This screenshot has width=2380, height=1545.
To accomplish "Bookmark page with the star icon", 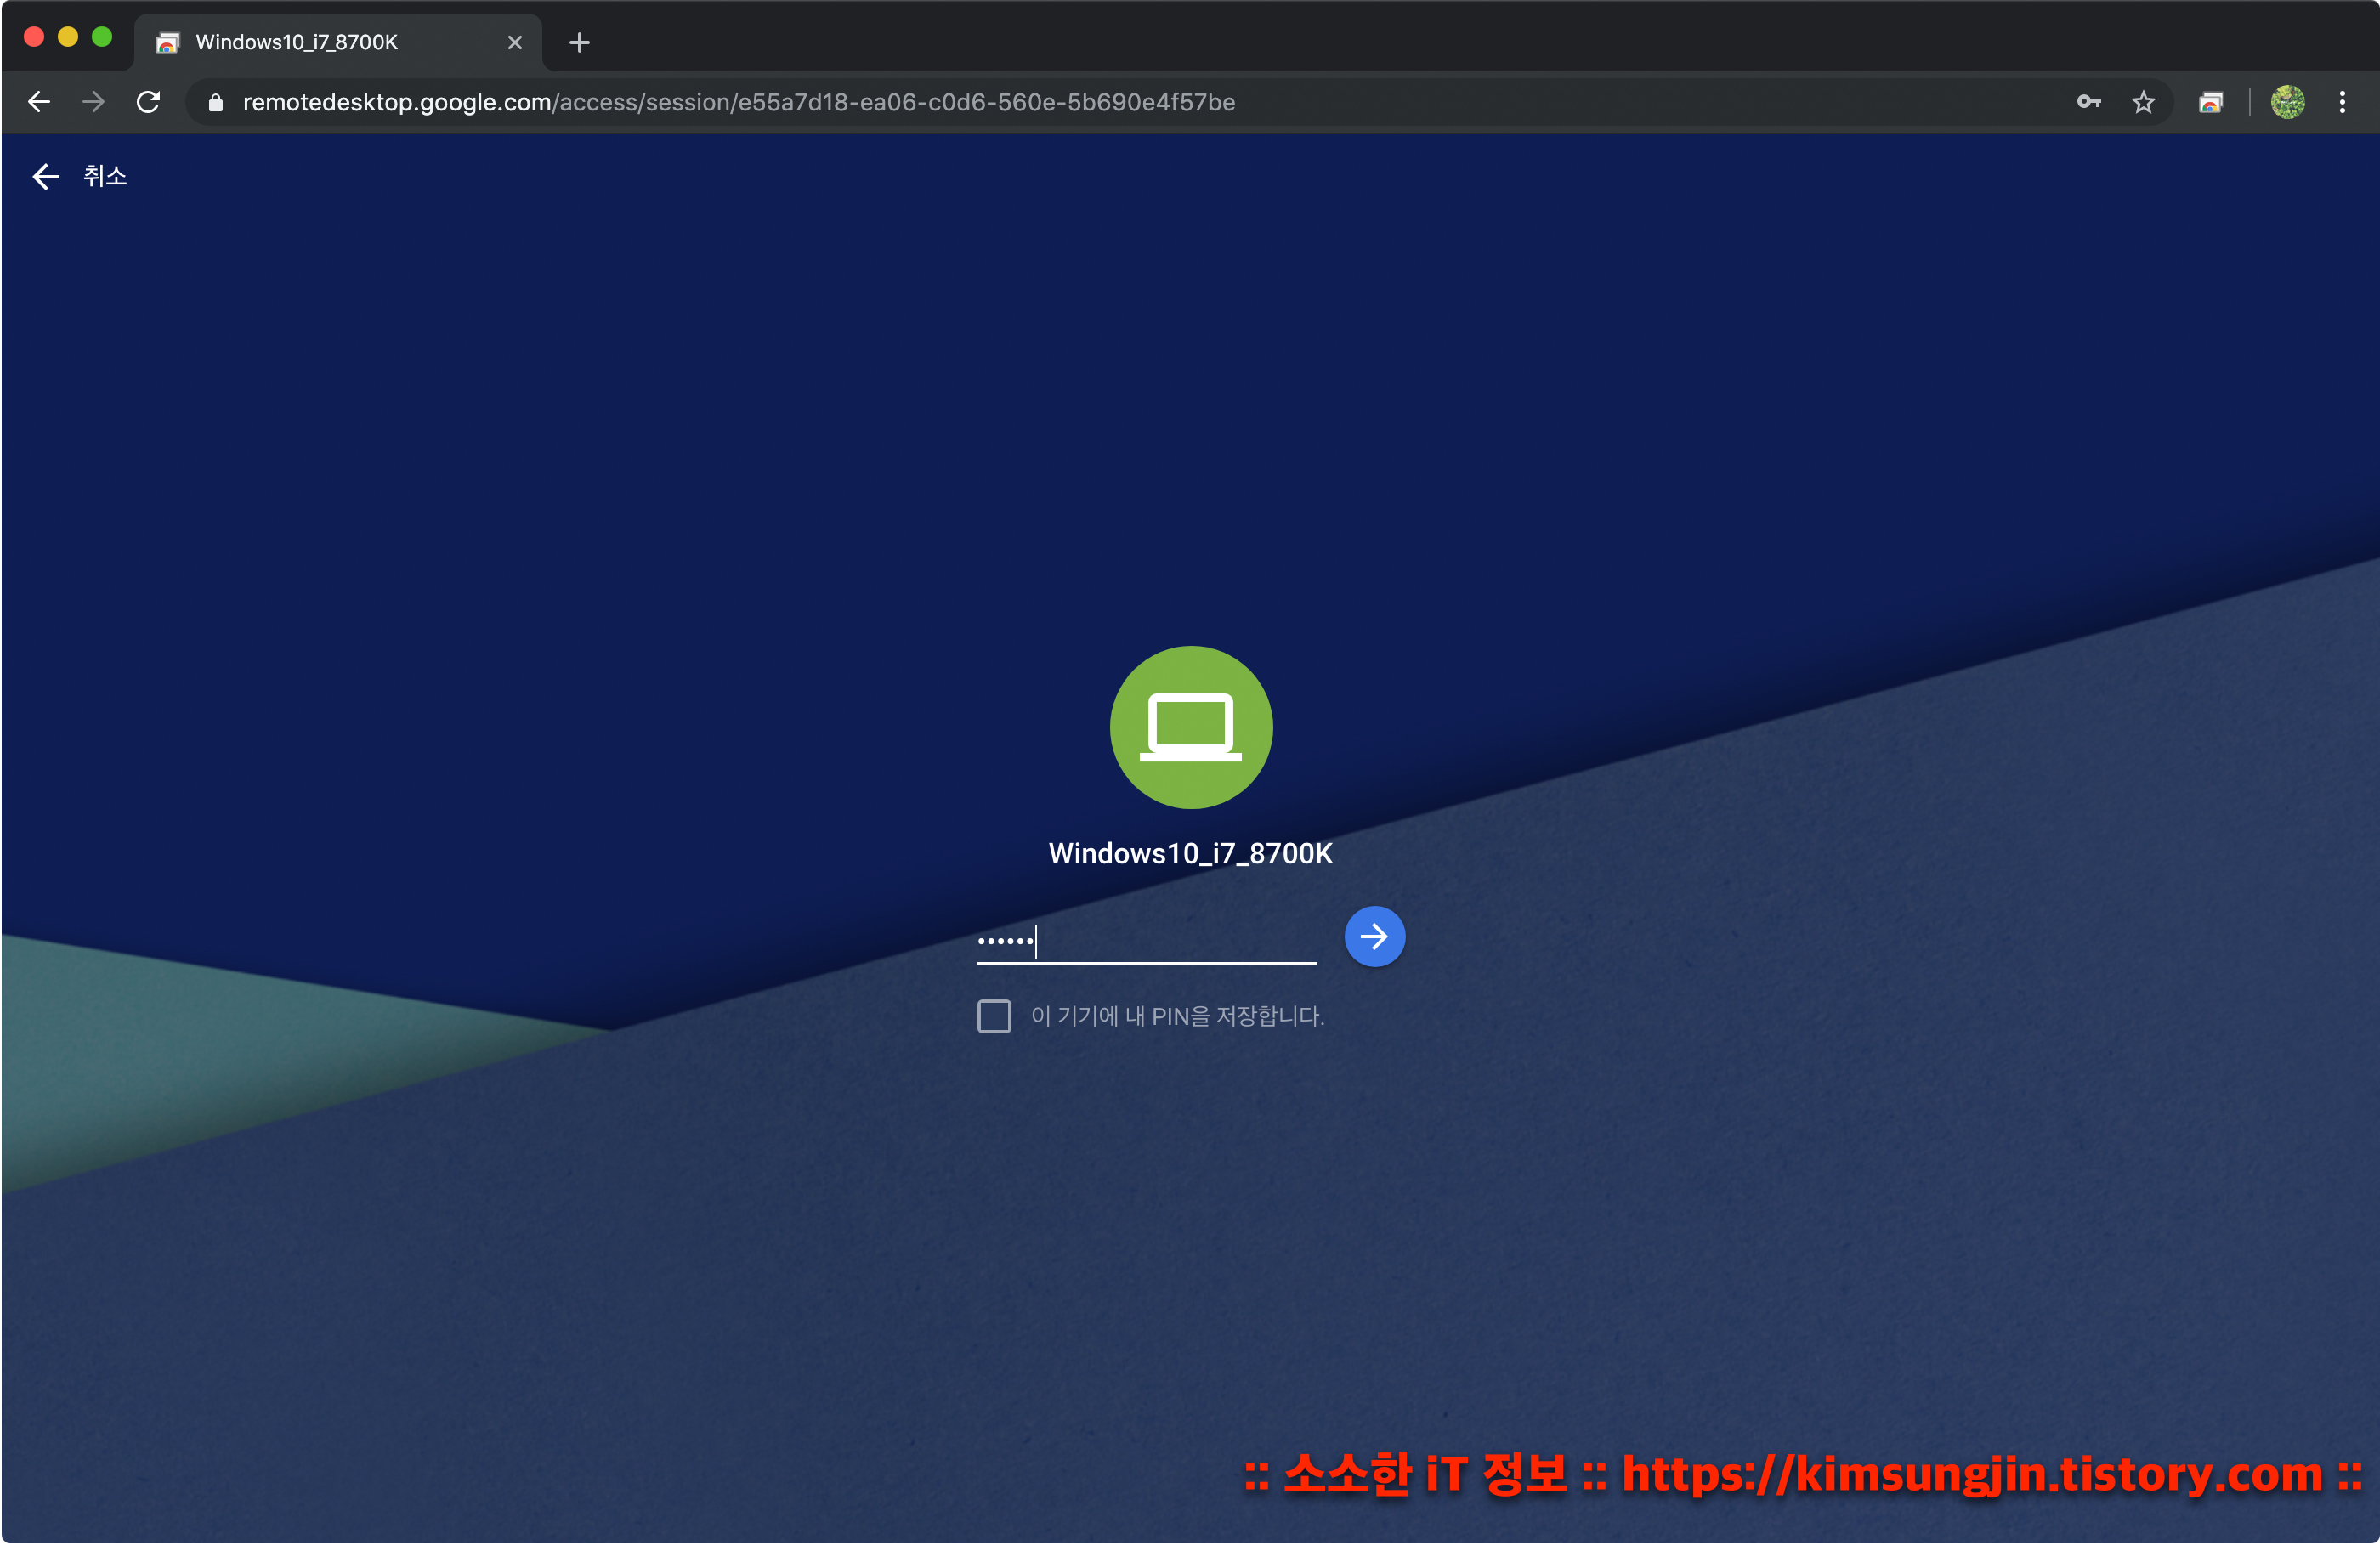I will [x=2142, y=102].
